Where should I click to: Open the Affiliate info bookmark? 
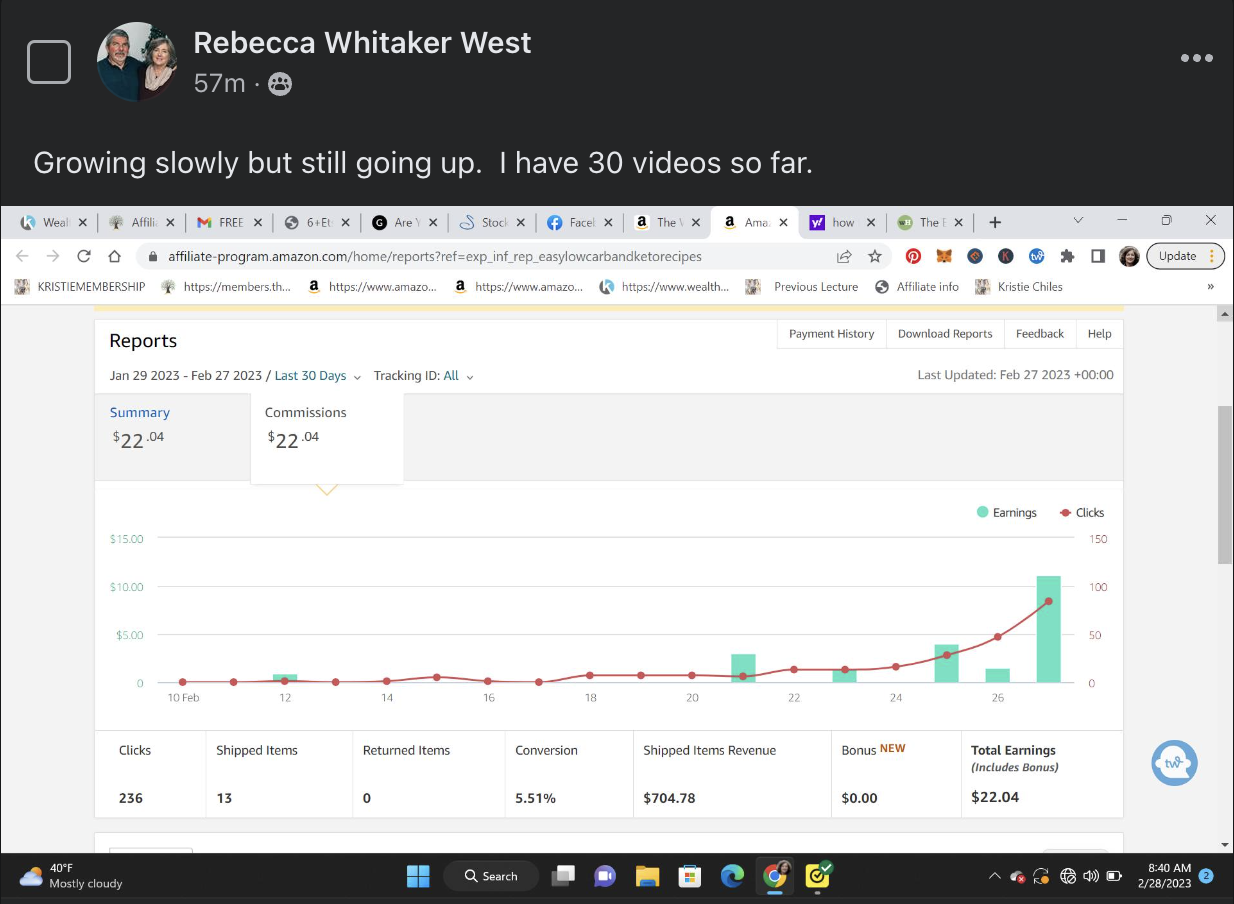(x=917, y=286)
